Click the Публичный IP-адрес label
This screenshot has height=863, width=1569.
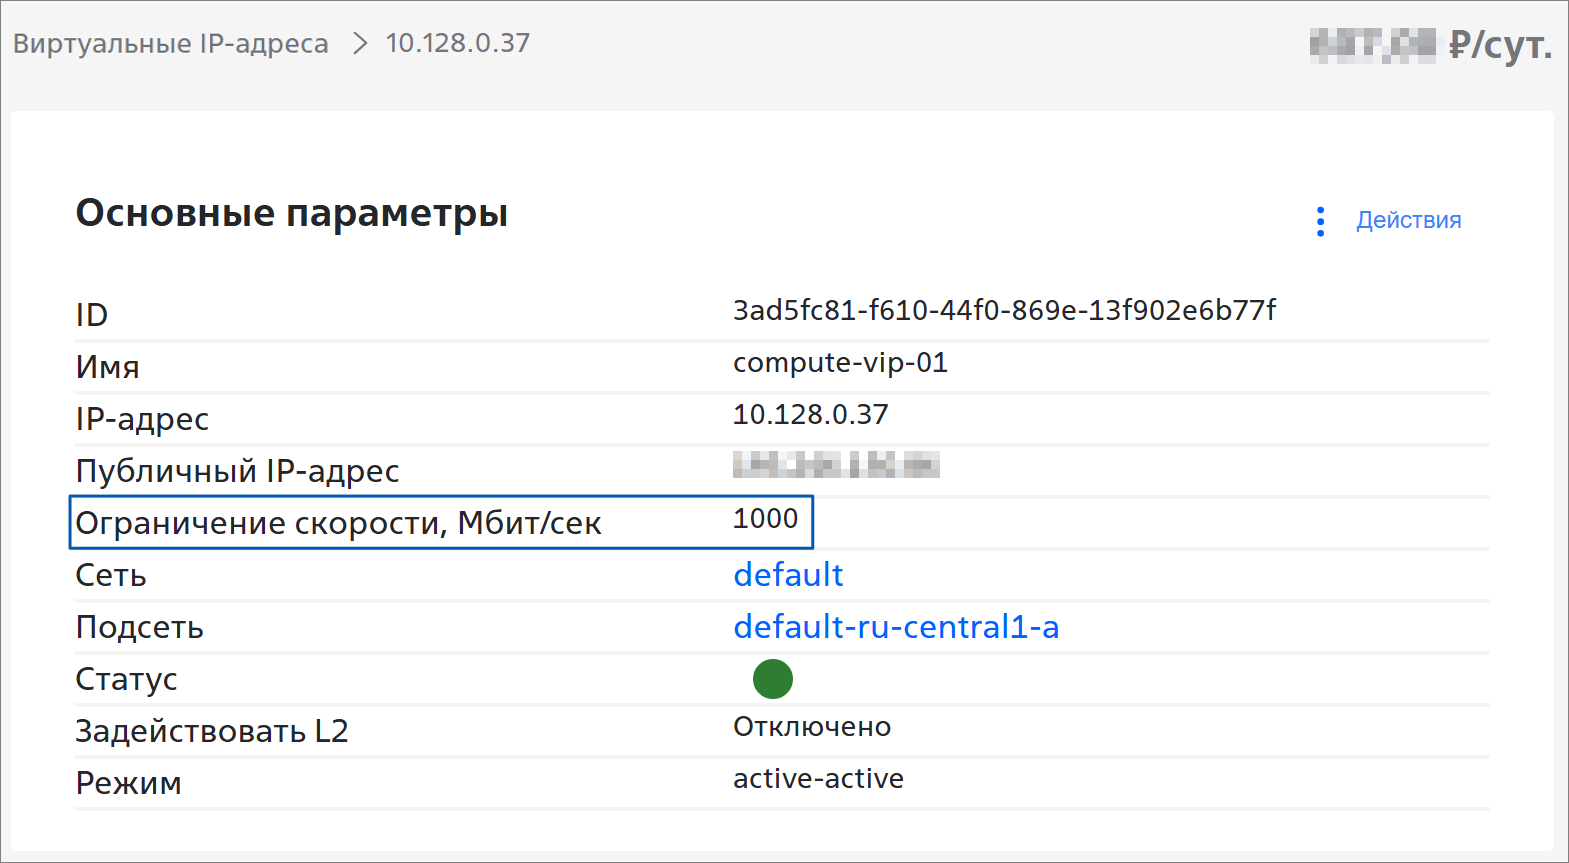238,471
